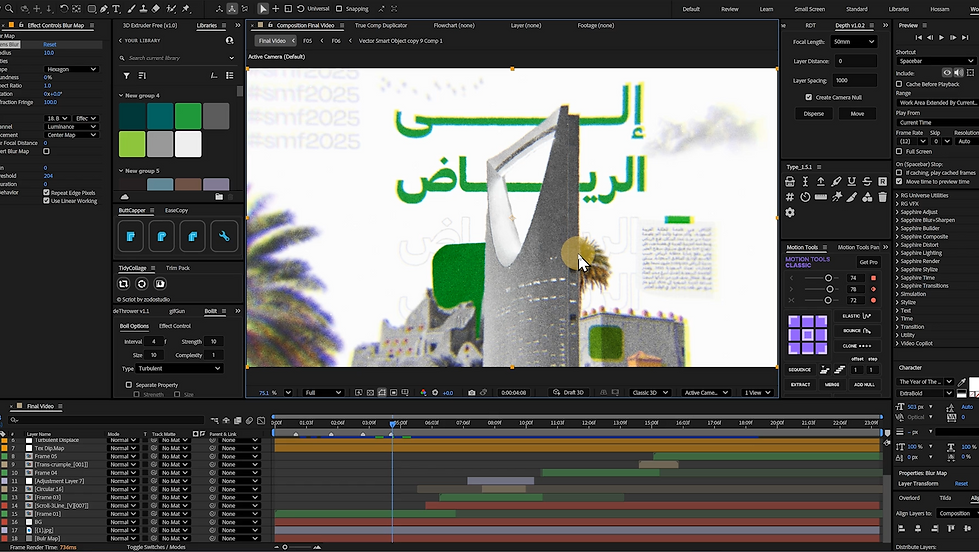Click the filter icon in Libraries
Viewport: 979px width, 552px height.
point(127,76)
